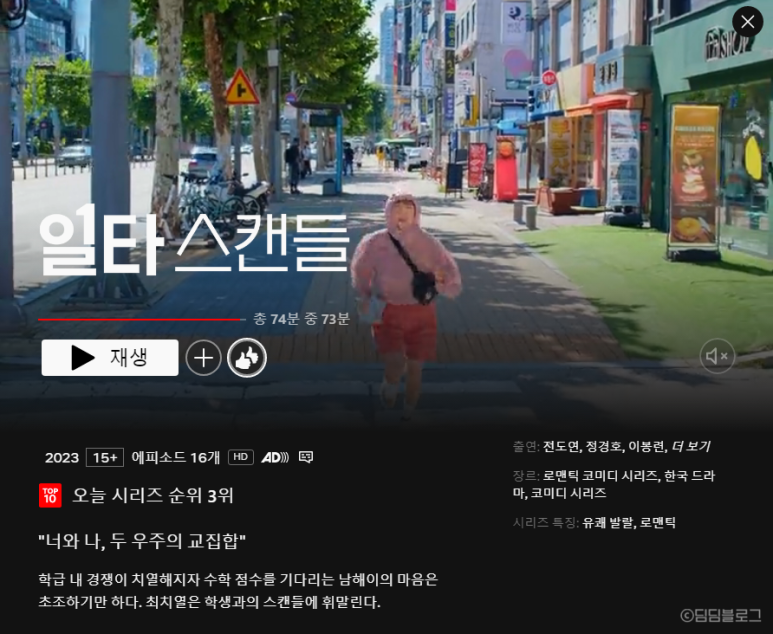Click the 15+ maturity rating badge

pos(105,458)
